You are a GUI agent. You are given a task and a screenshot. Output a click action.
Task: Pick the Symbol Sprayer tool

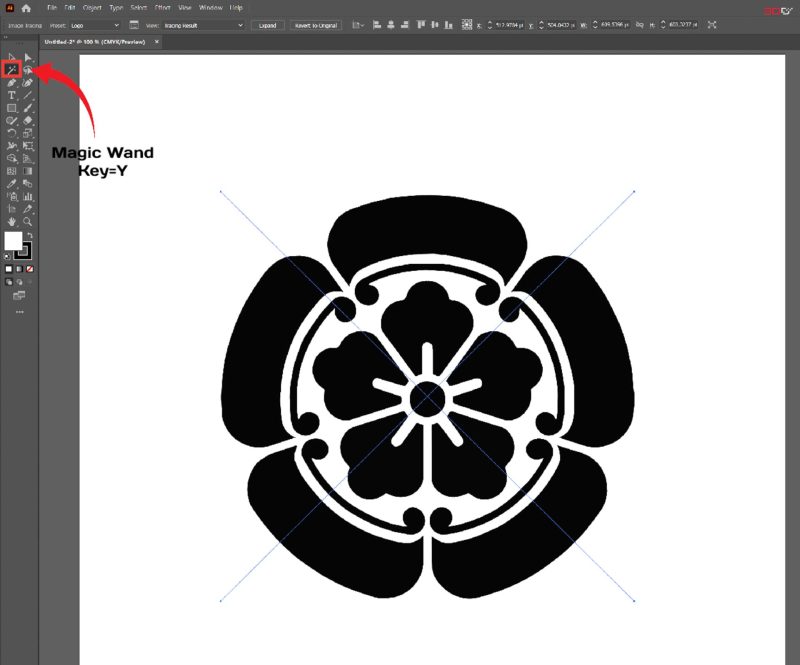11,196
